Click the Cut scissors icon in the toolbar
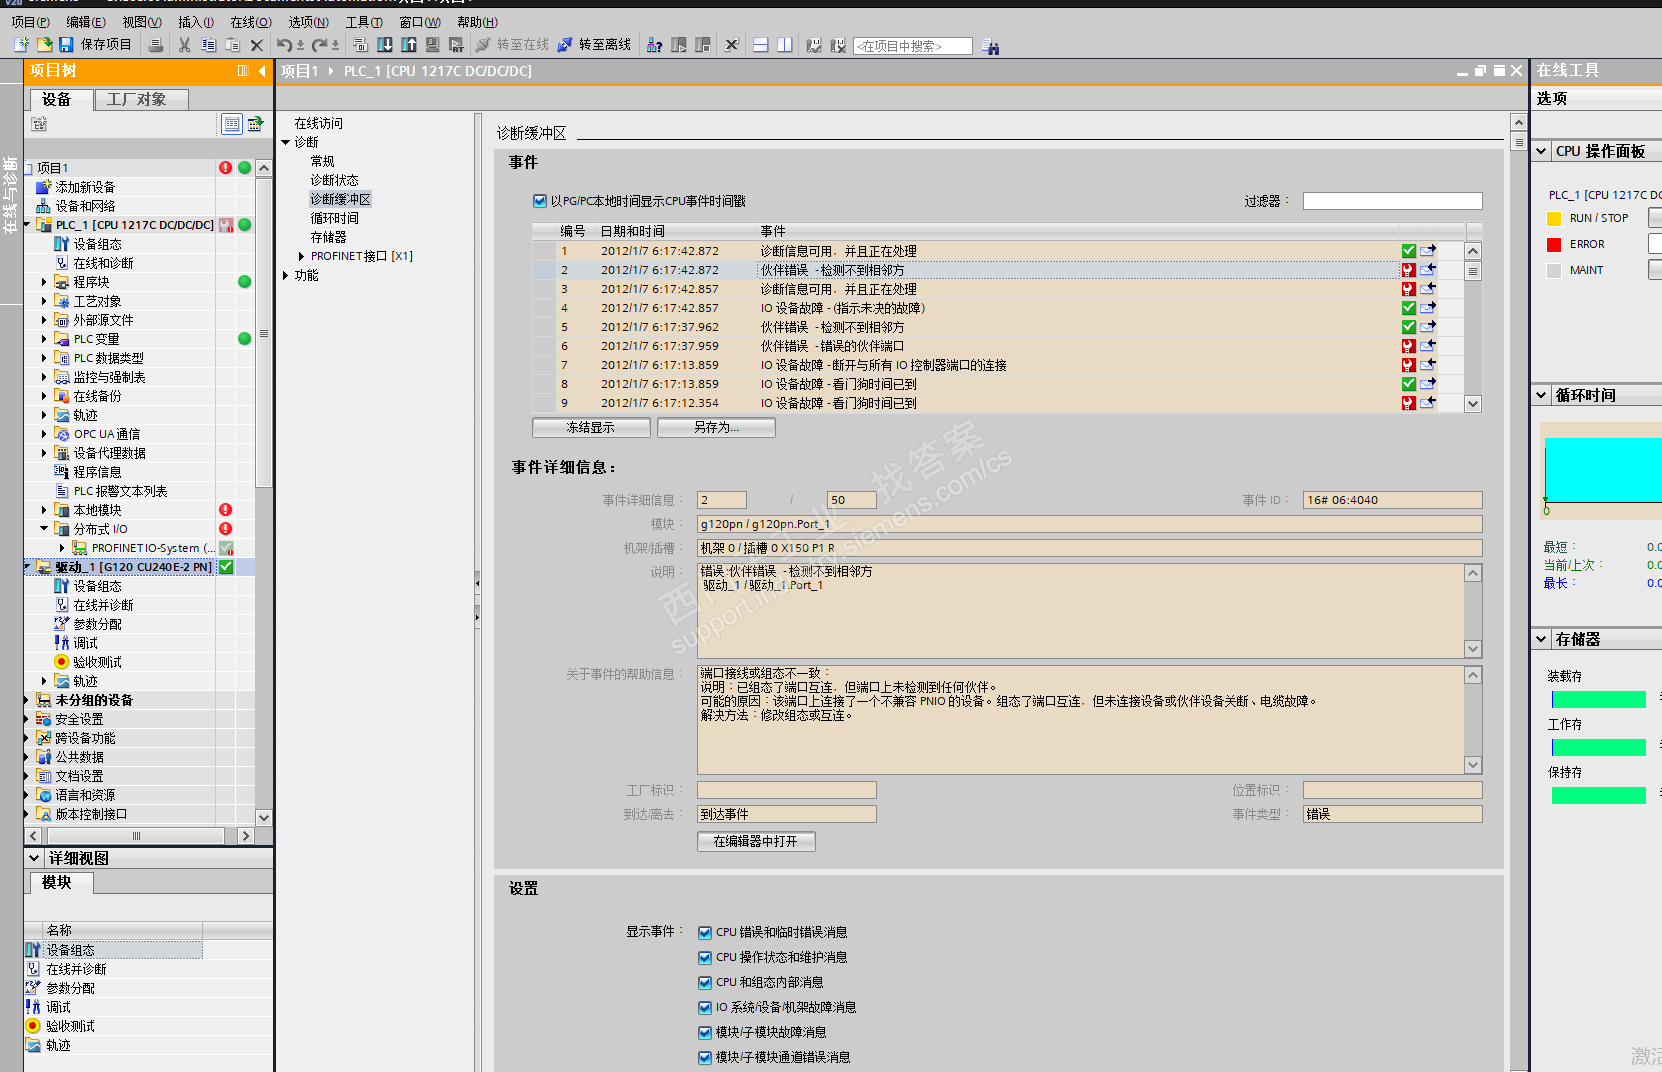Screen dimensions: 1662x1072 184,45
